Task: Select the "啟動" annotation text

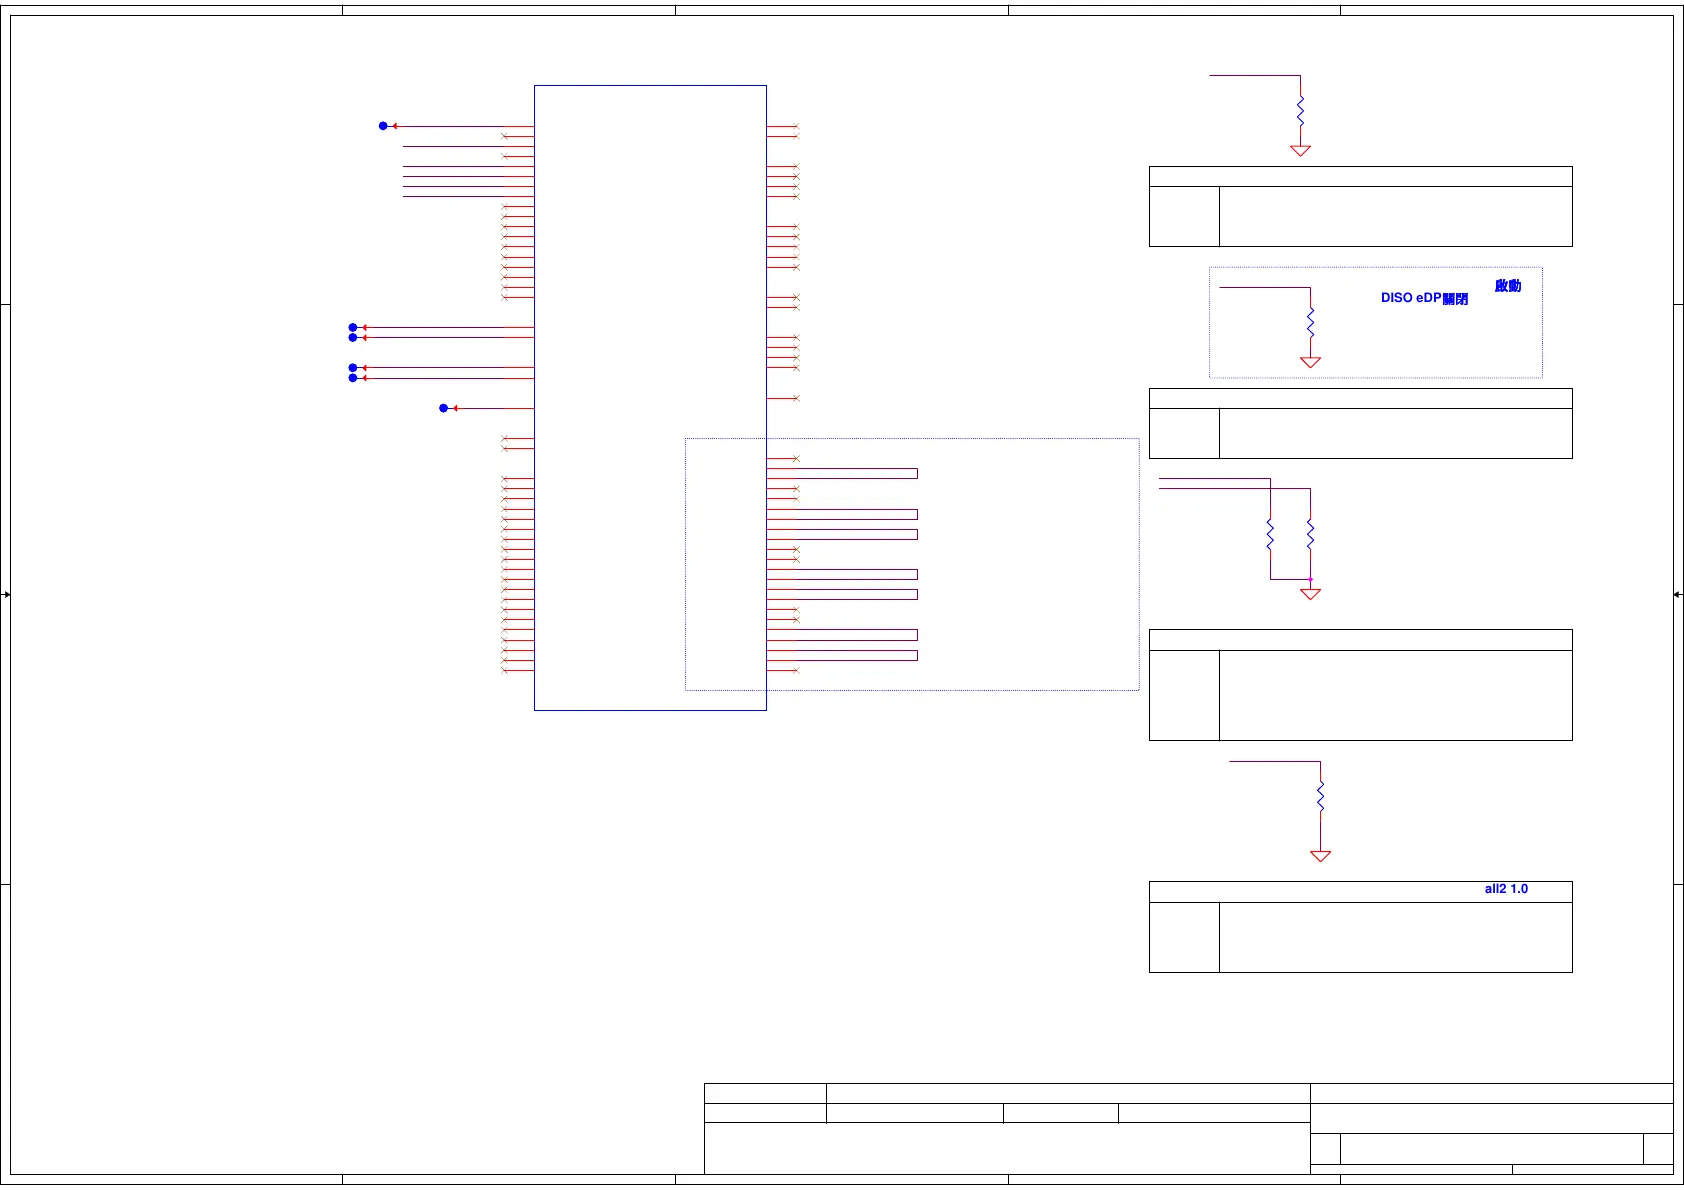Action: [1508, 286]
